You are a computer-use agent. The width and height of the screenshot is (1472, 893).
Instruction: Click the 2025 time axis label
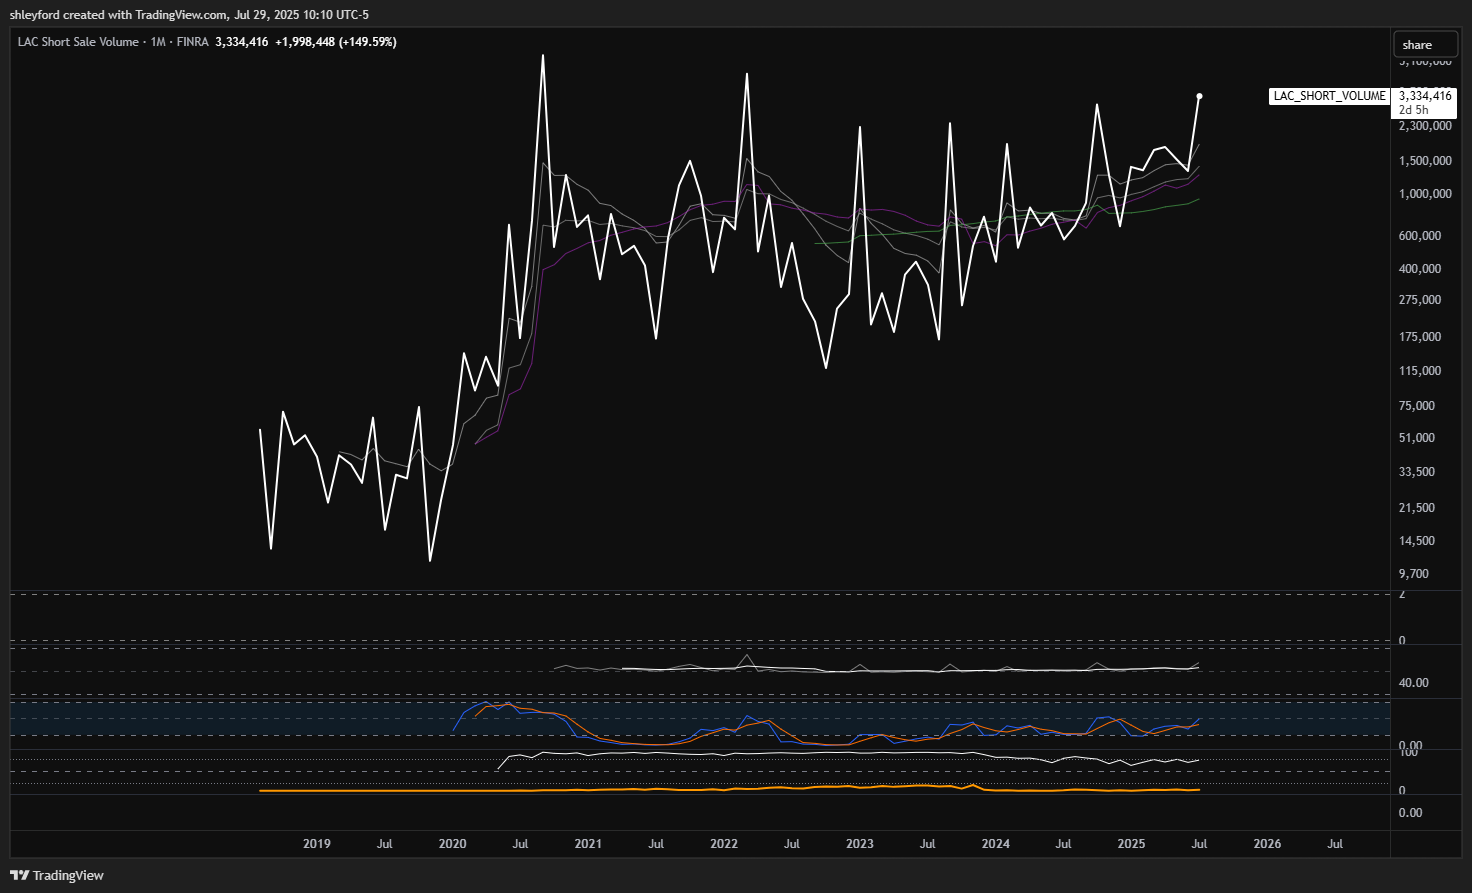1131,844
